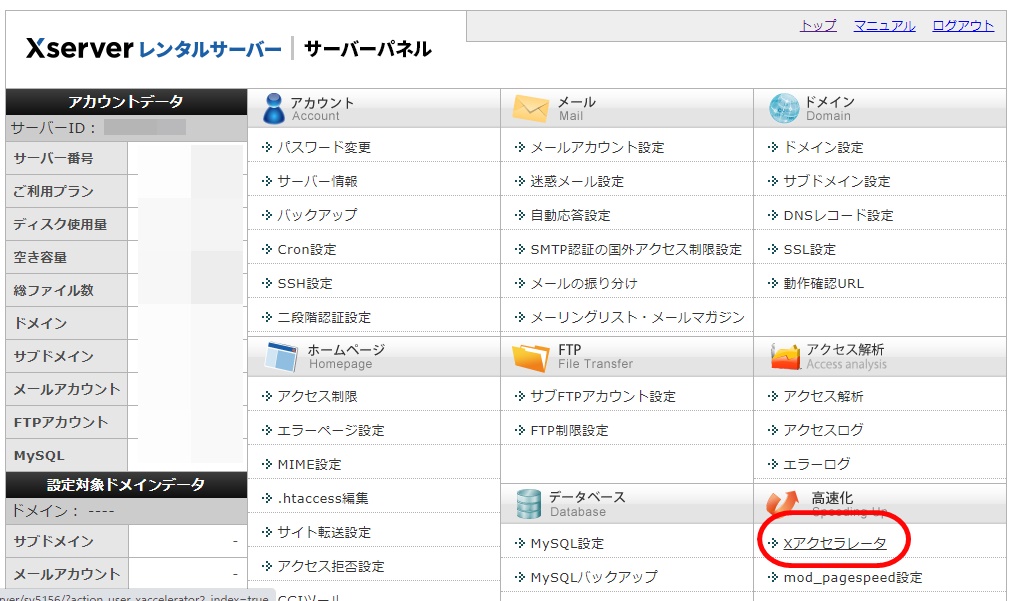This screenshot has width=1017, height=601.
Task: Open パスワード変更 settings
Action: pos(324,147)
